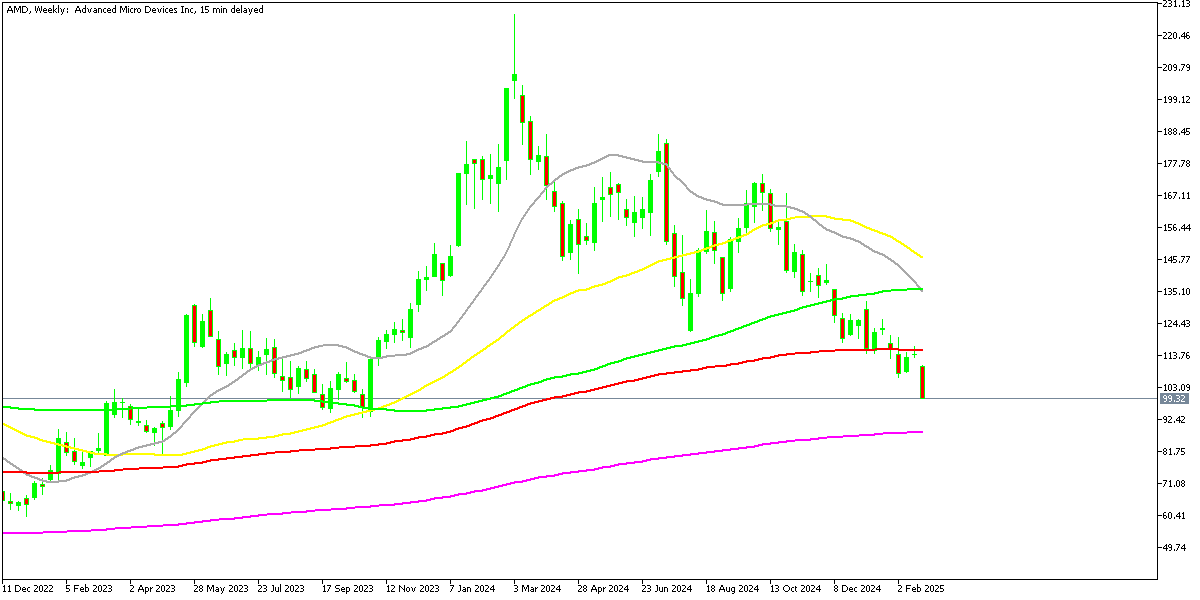Click the 113.76 price label

[x=1177, y=356]
